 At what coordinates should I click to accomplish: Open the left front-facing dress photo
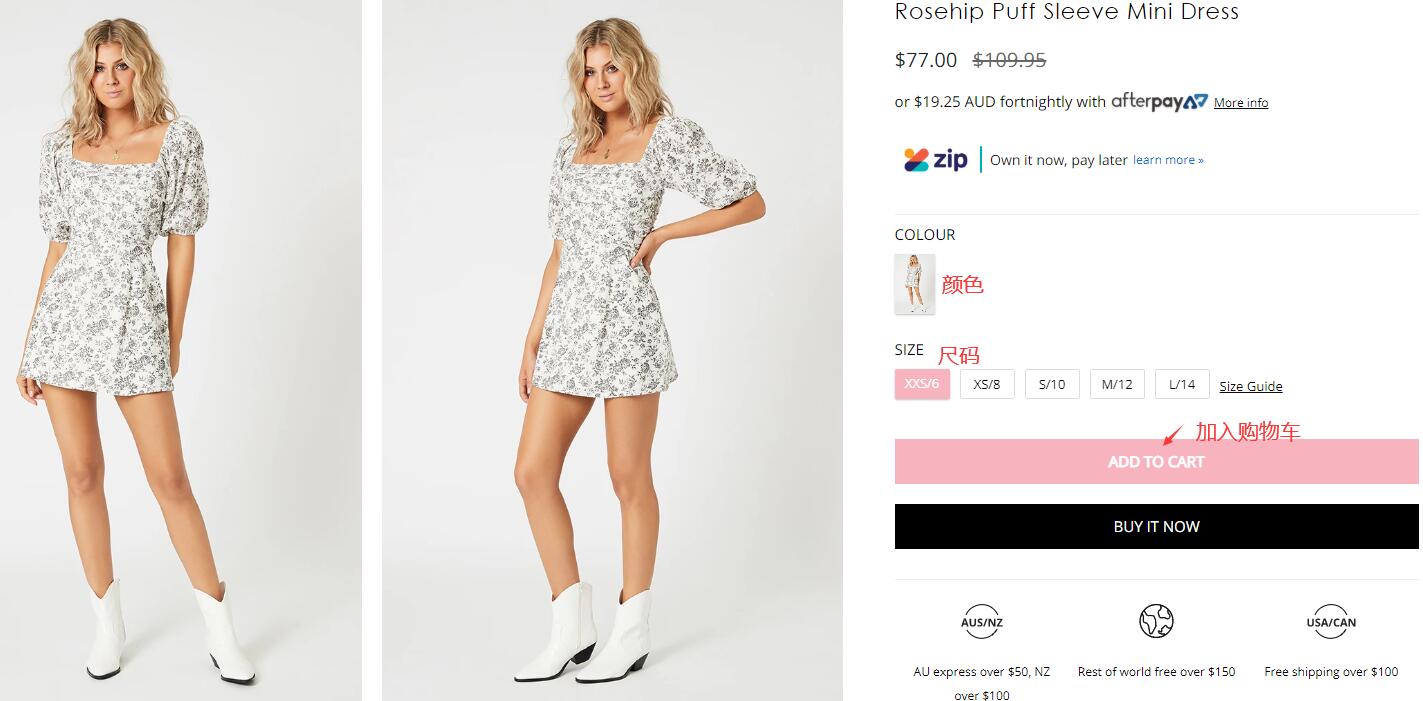(x=181, y=350)
